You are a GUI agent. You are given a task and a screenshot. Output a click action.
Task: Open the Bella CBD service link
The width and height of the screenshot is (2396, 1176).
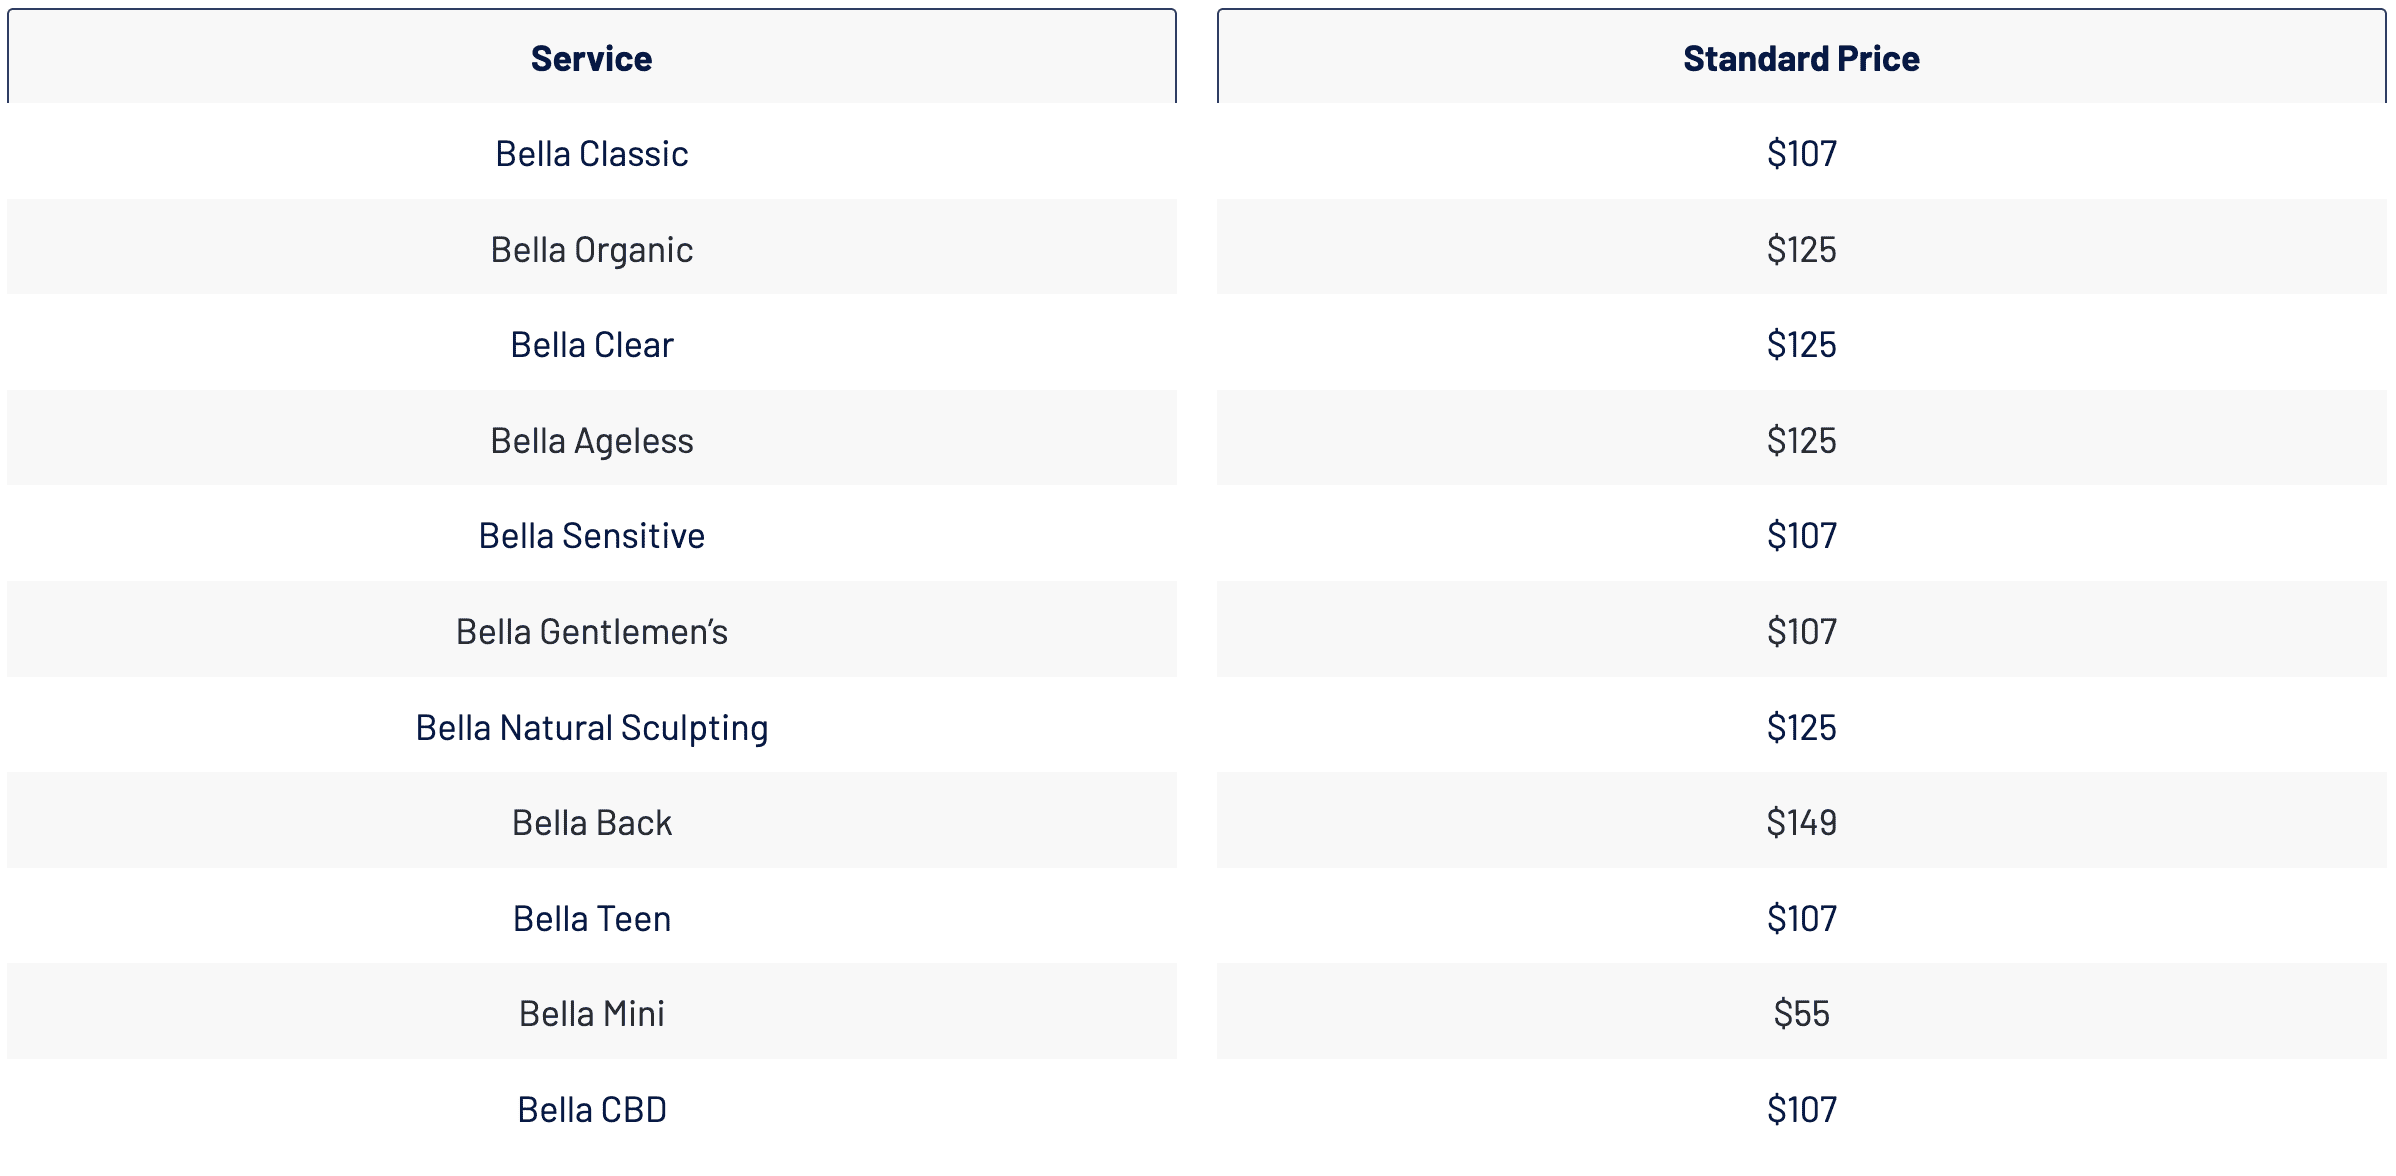tap(591, 1110)
